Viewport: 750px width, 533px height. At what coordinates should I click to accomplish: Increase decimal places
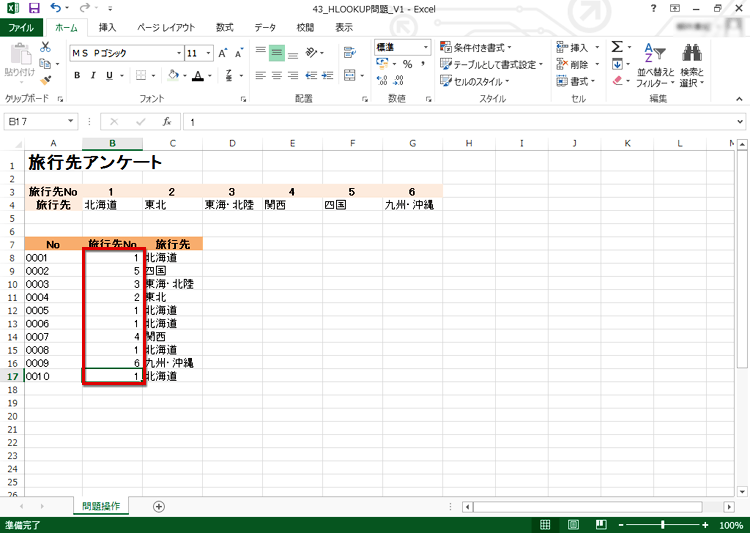(382, 81)
